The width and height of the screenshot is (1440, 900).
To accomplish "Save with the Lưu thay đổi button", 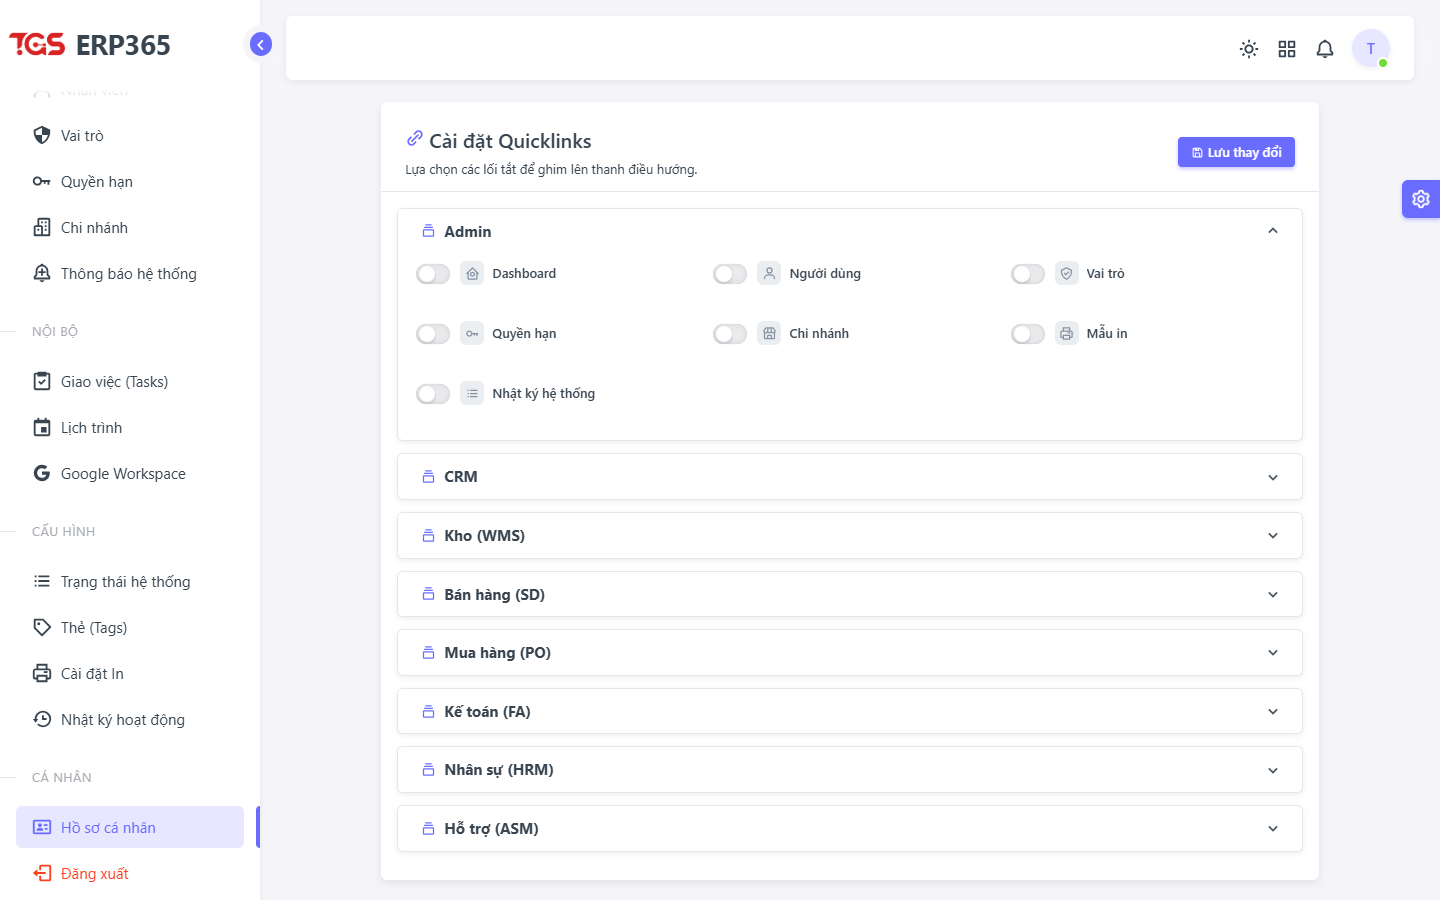I will [1236, 152].
